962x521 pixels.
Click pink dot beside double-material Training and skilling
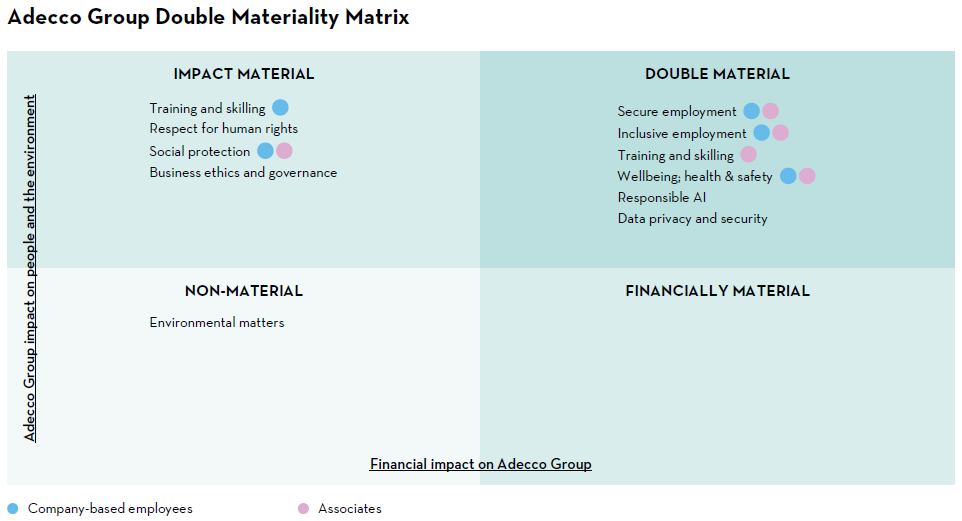tap(748, 155)
